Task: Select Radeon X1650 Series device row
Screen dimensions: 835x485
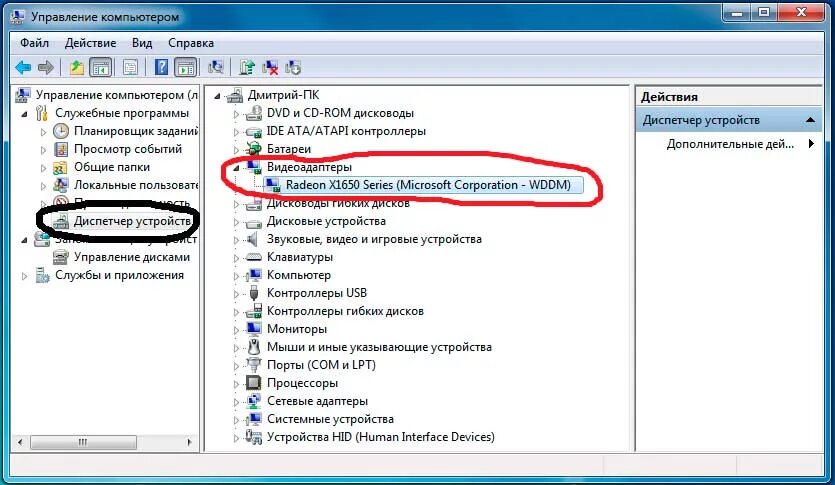Action: click(428, 185)
